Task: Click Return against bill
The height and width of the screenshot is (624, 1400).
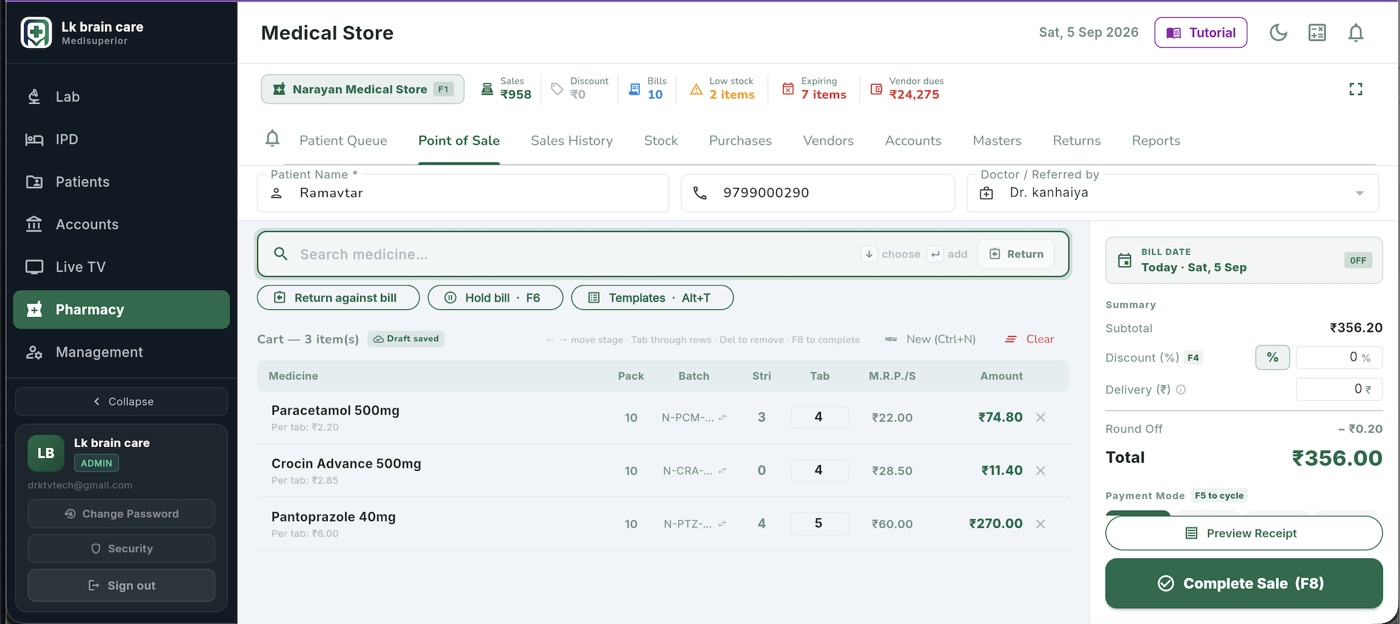Action: (338, 297)
